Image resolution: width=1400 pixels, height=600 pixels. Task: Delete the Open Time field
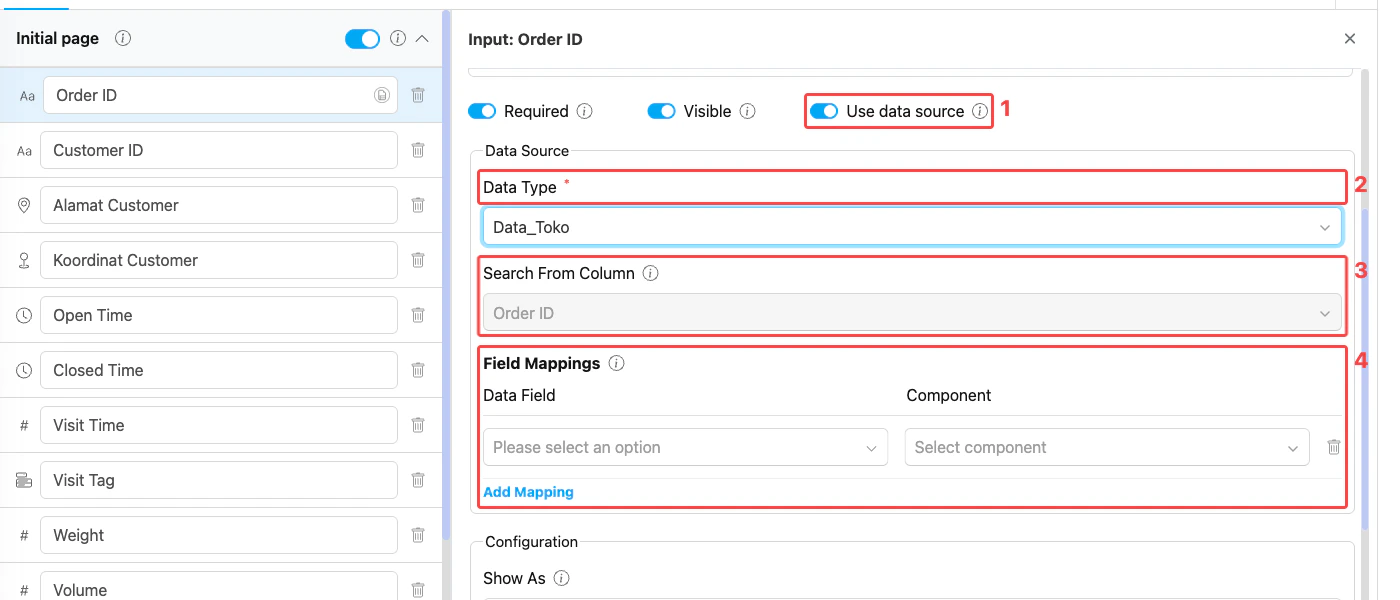(418, 315)
